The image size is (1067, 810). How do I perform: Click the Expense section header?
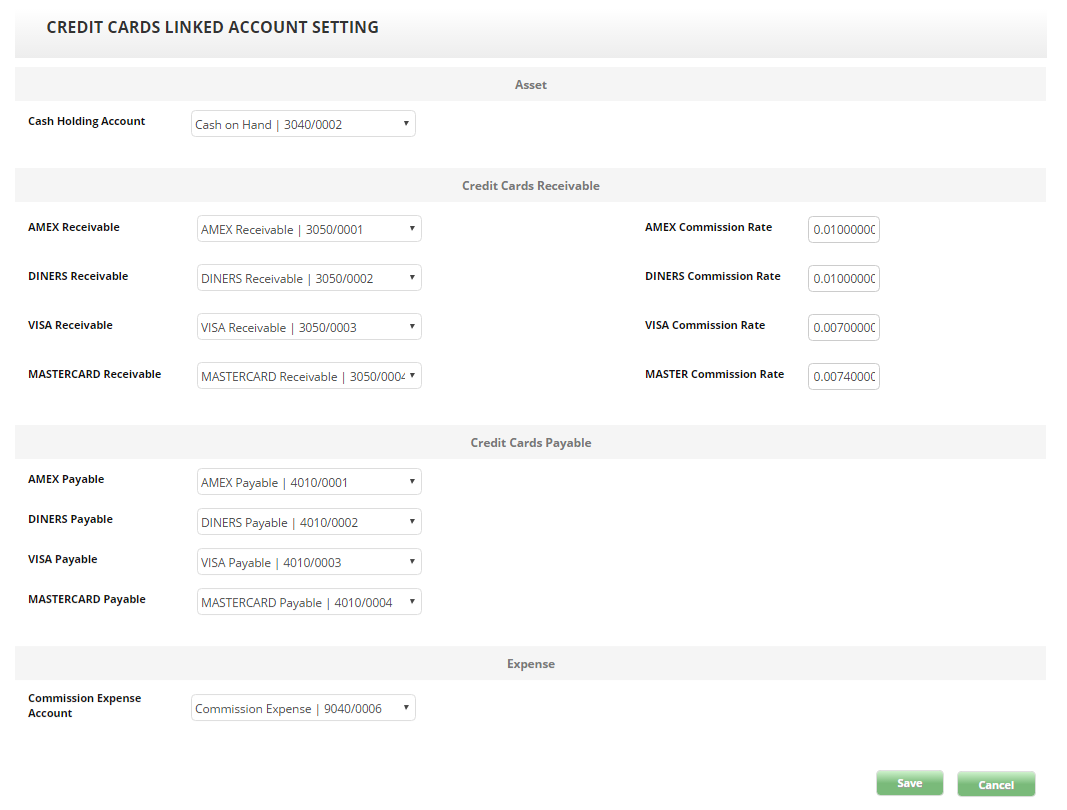pos(530,664)
